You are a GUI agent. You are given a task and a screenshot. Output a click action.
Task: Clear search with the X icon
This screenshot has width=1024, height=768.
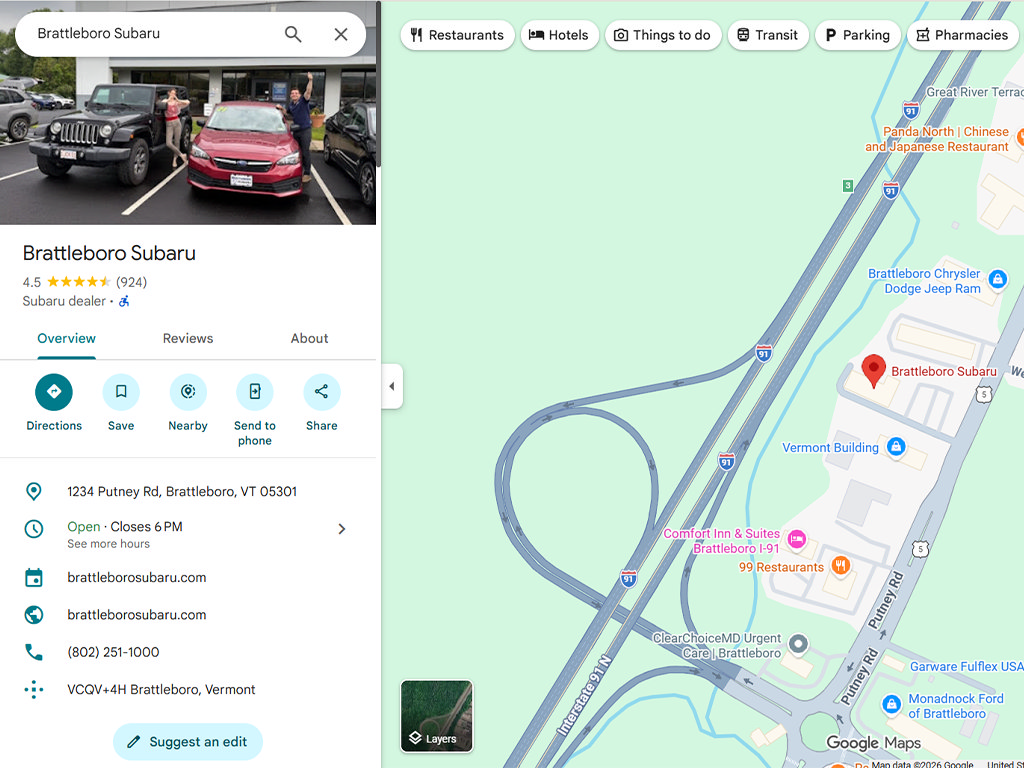(341, 34)
